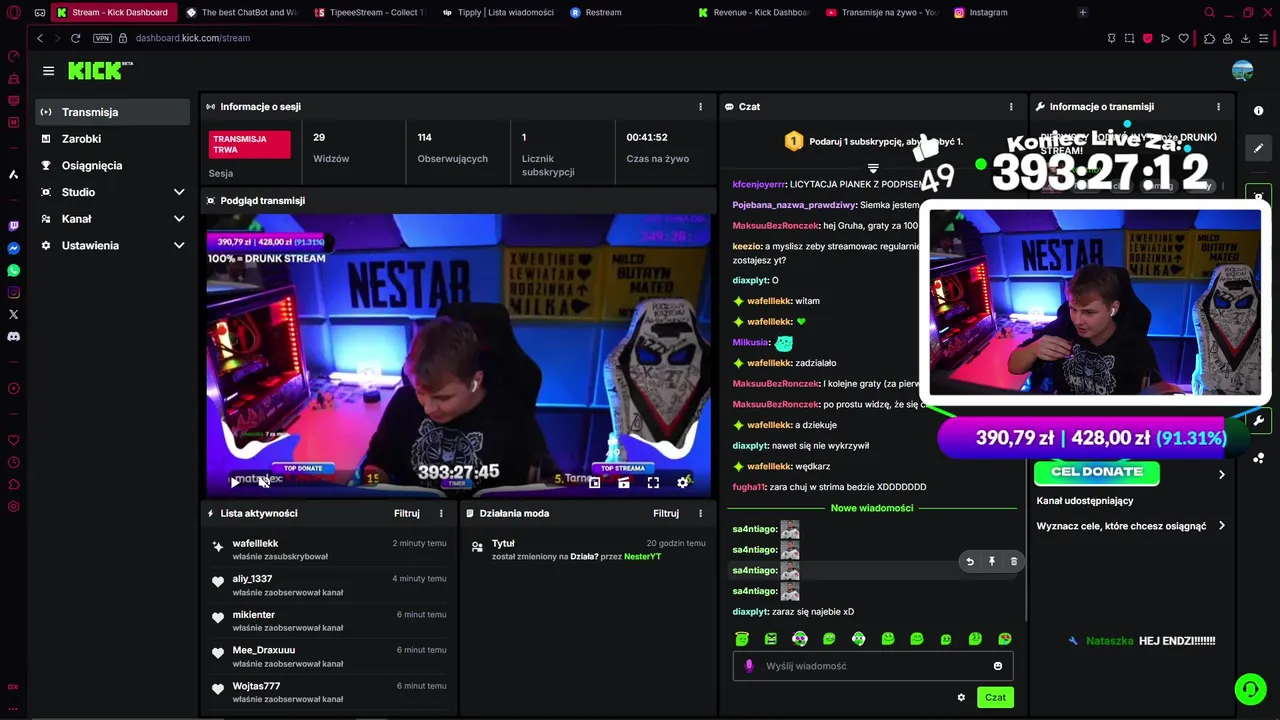The image size is (1280, 720).
Task: Open the options menu of Lista aktywności
Action: point(441,513)
